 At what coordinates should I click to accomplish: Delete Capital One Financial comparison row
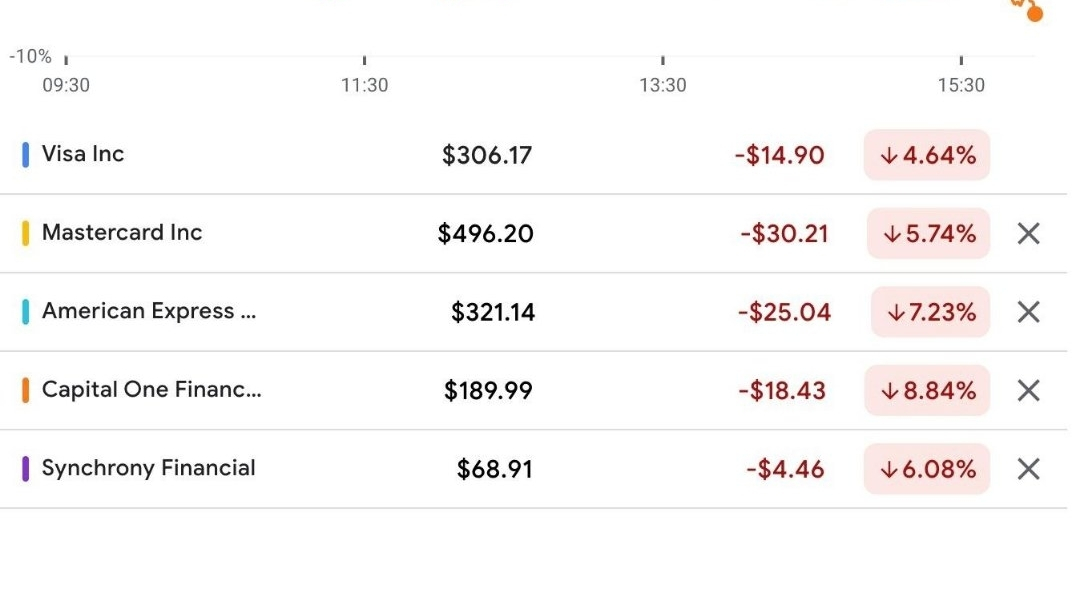(x=1028, y=391)
